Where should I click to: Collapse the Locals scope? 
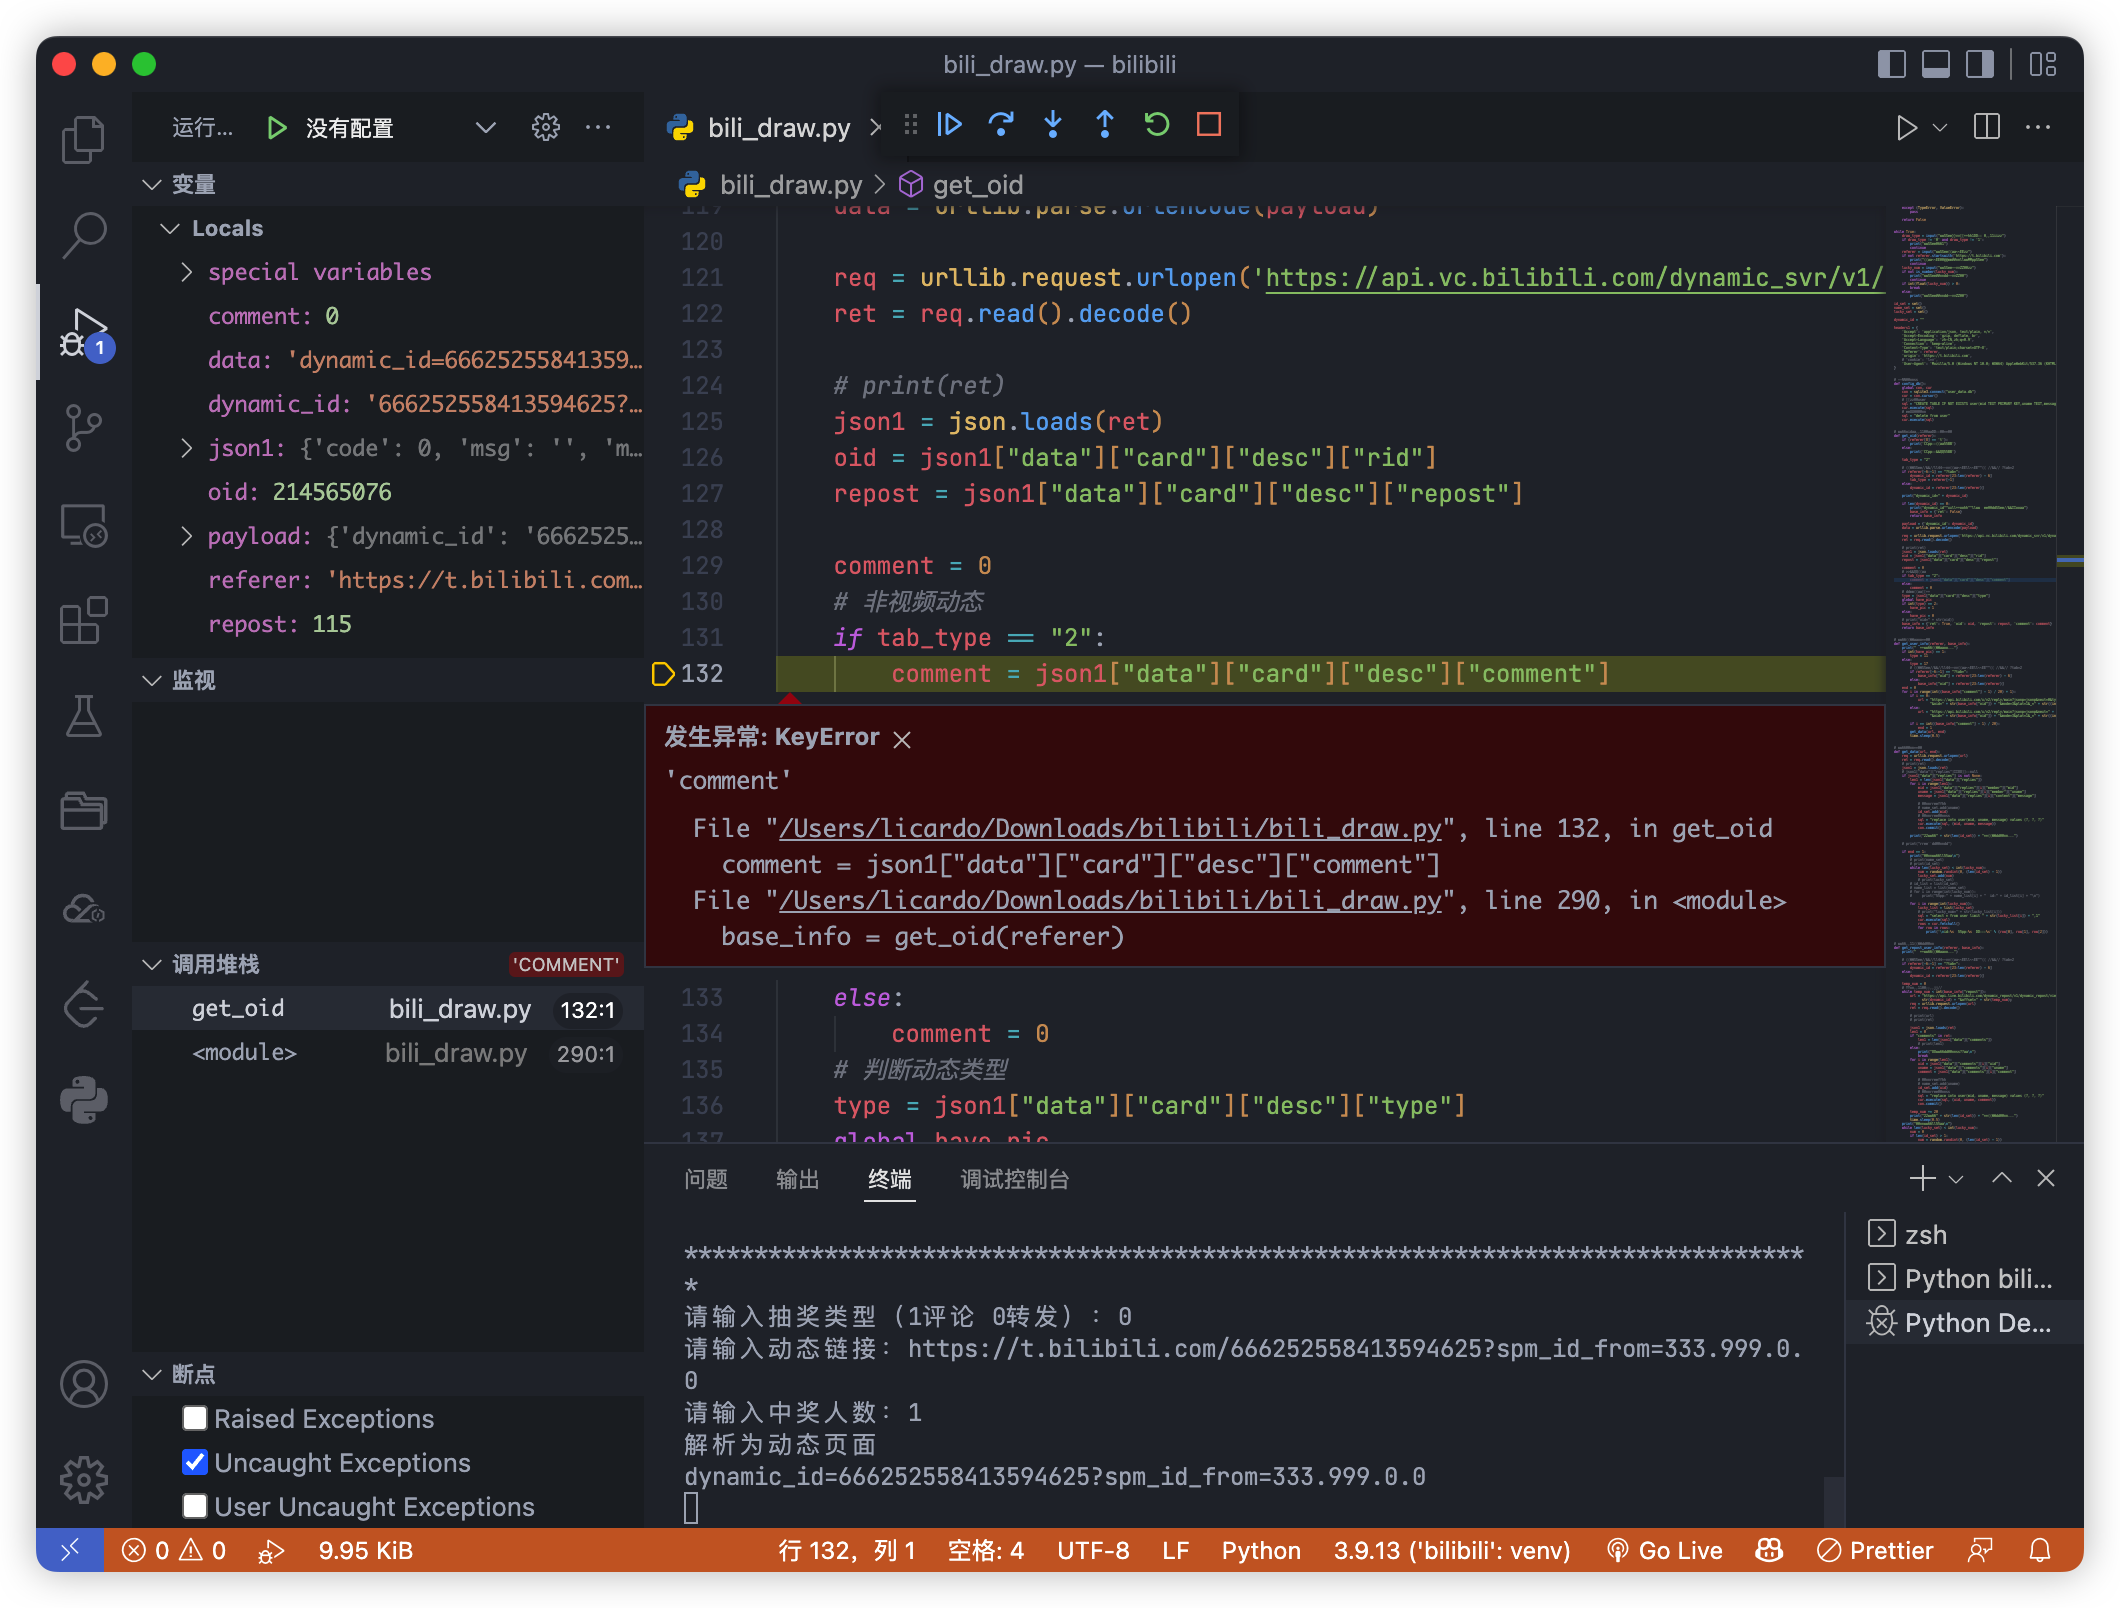pos(171,228)
